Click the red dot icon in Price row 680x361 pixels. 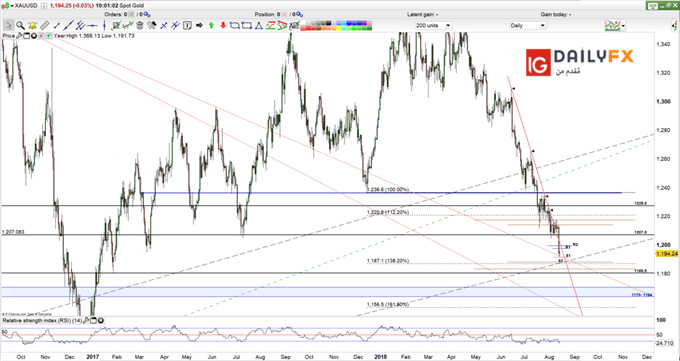[x=41, y=36]
